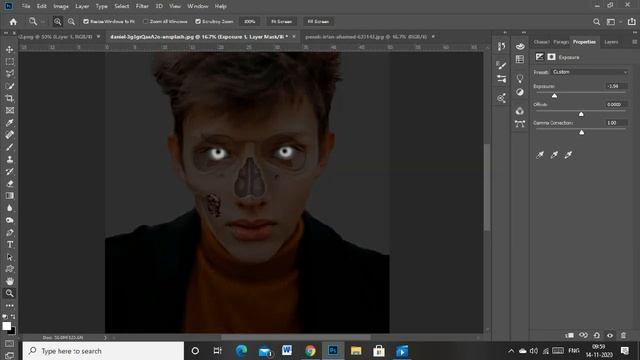Switch to the Layers tab
640x360 pixels.
pos(611,42)
